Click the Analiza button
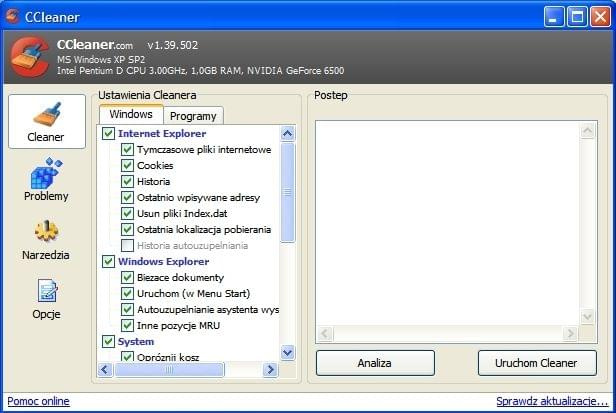616x413 pixels. pyautogui.click(x=375, y=363)
